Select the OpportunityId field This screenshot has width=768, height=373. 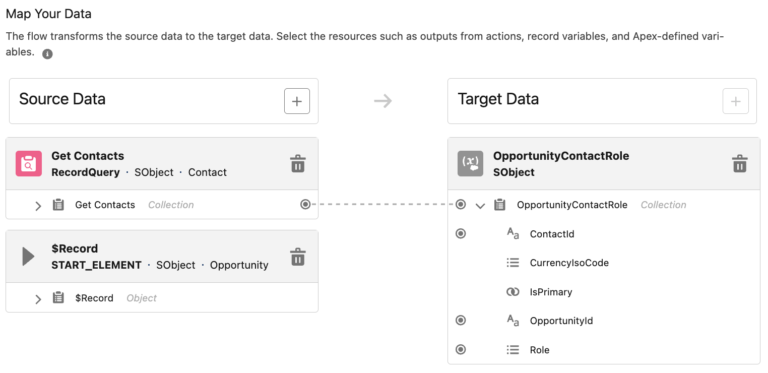561,321
